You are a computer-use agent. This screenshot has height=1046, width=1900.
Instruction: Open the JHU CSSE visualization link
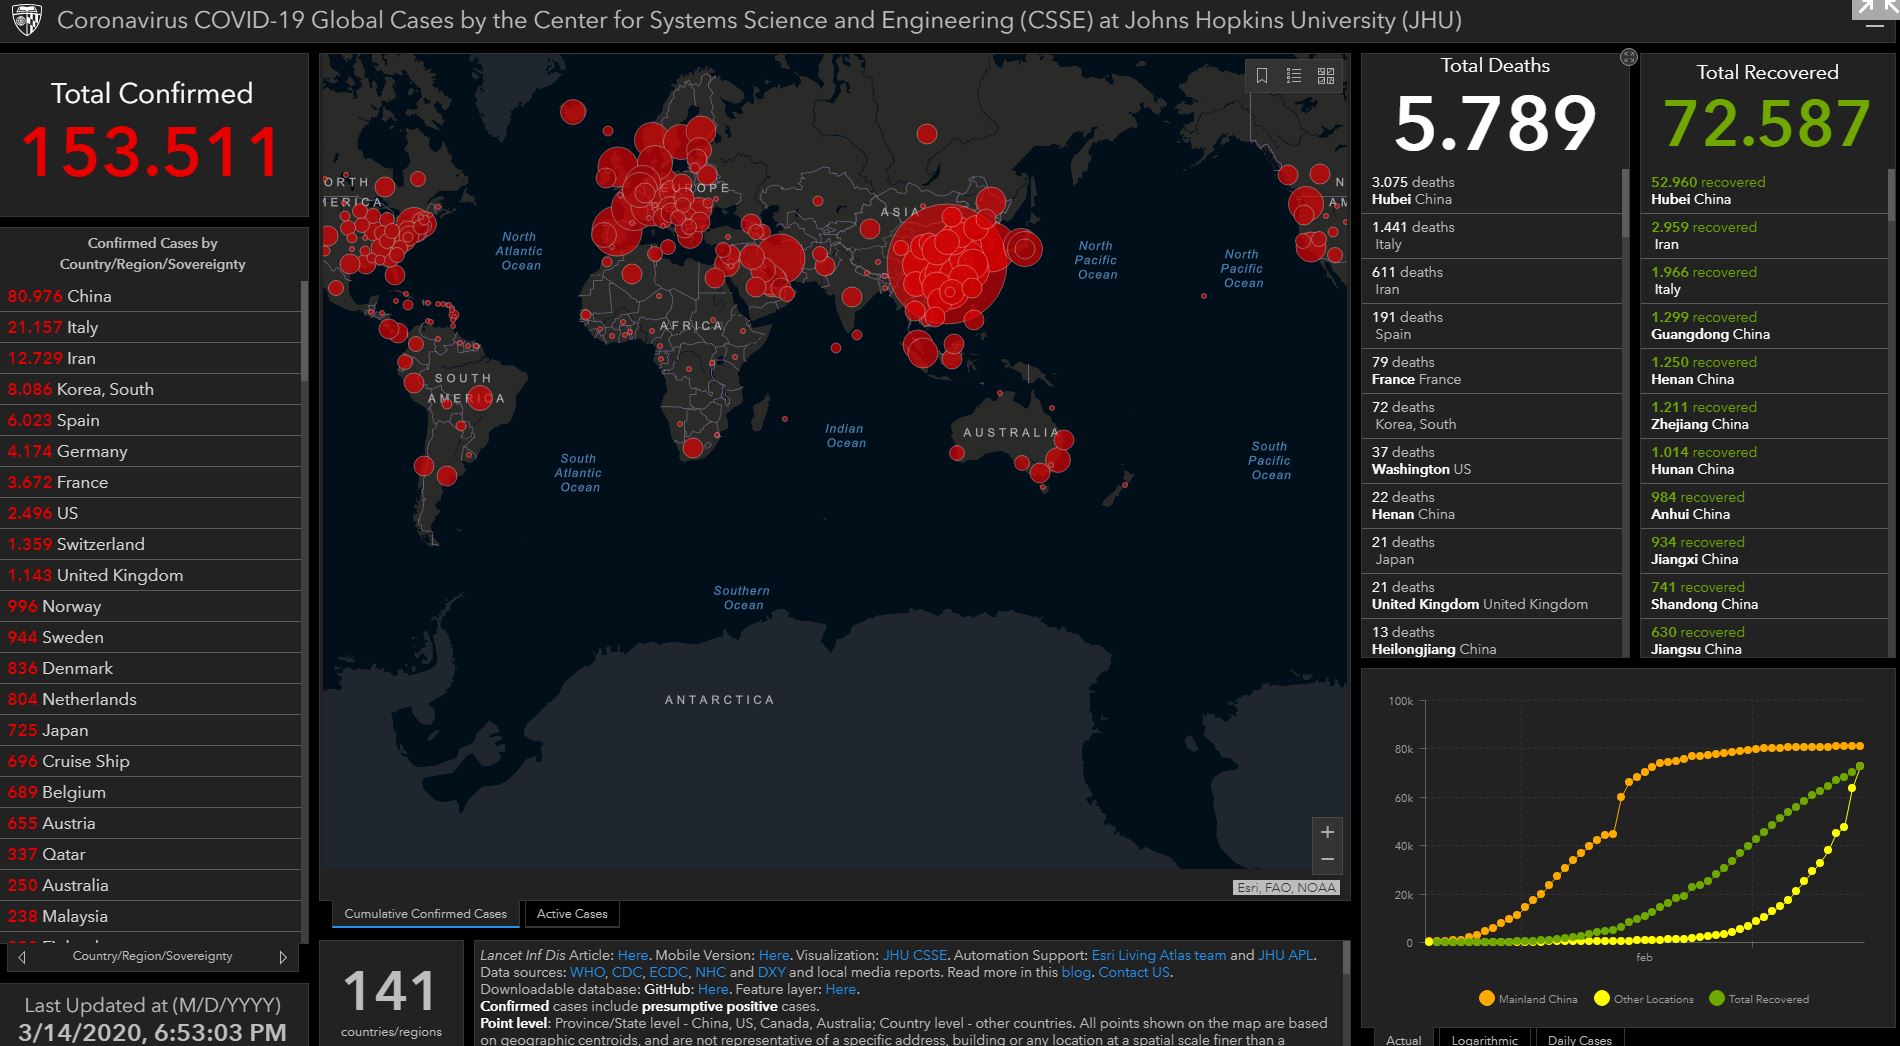pyautogui.click(x=914, y=955)
